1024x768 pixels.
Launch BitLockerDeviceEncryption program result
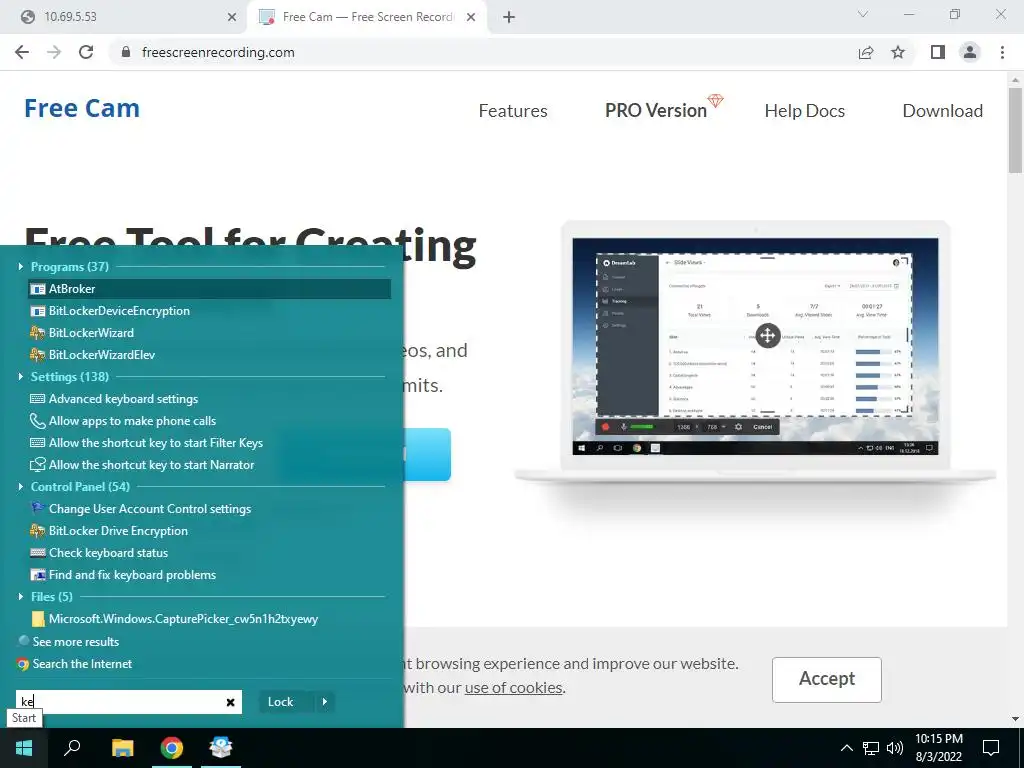(209, 311)
